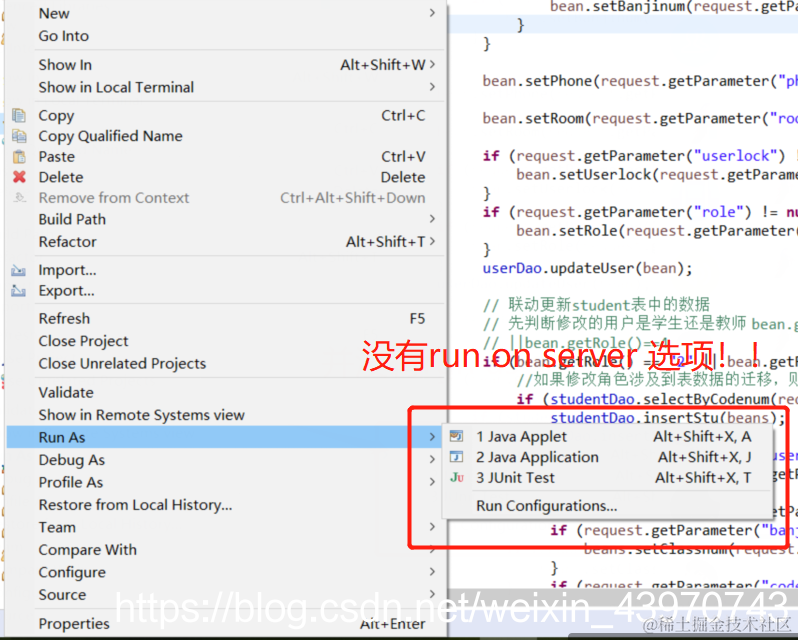Open the Configure menu entry
The image size is (798, 640).
(x=226, y=572)
